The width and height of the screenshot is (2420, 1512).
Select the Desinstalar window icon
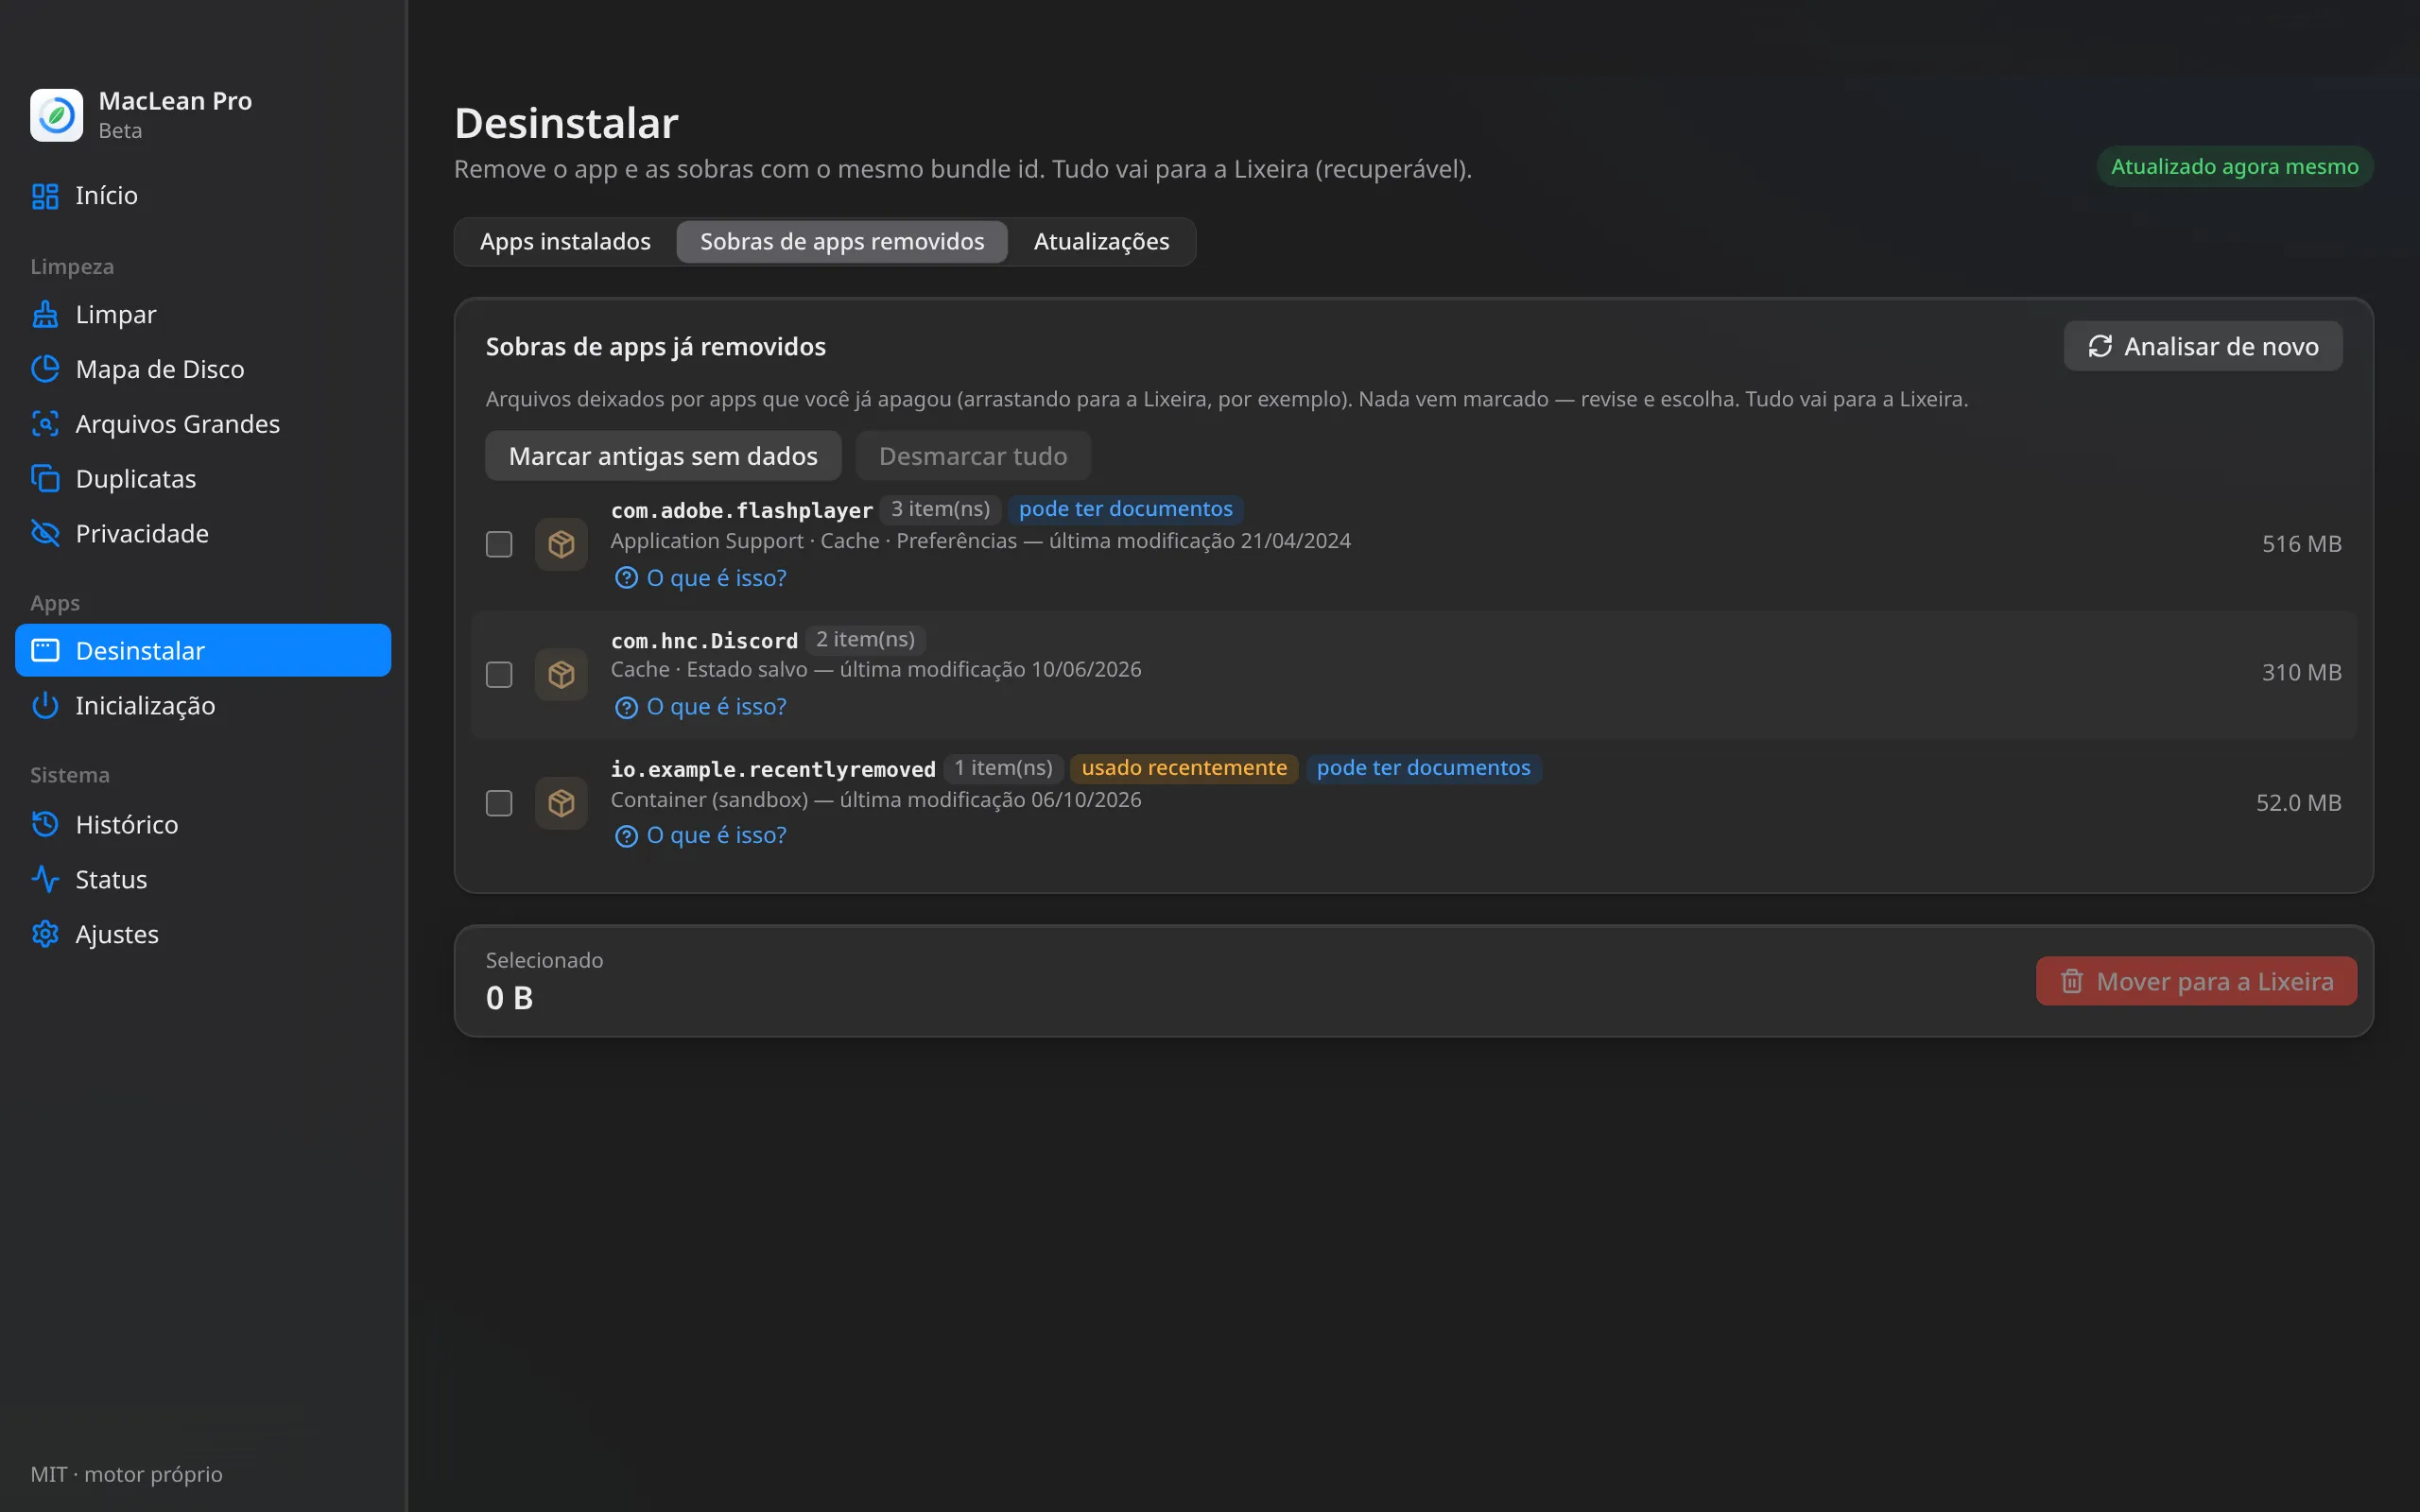(45, 651)
